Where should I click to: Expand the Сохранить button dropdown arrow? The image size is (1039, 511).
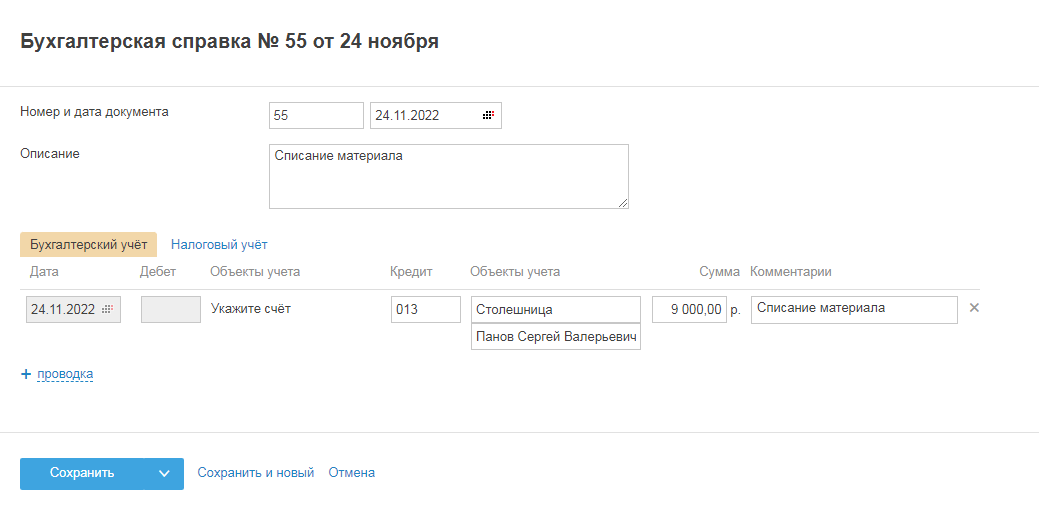(164, 474)
